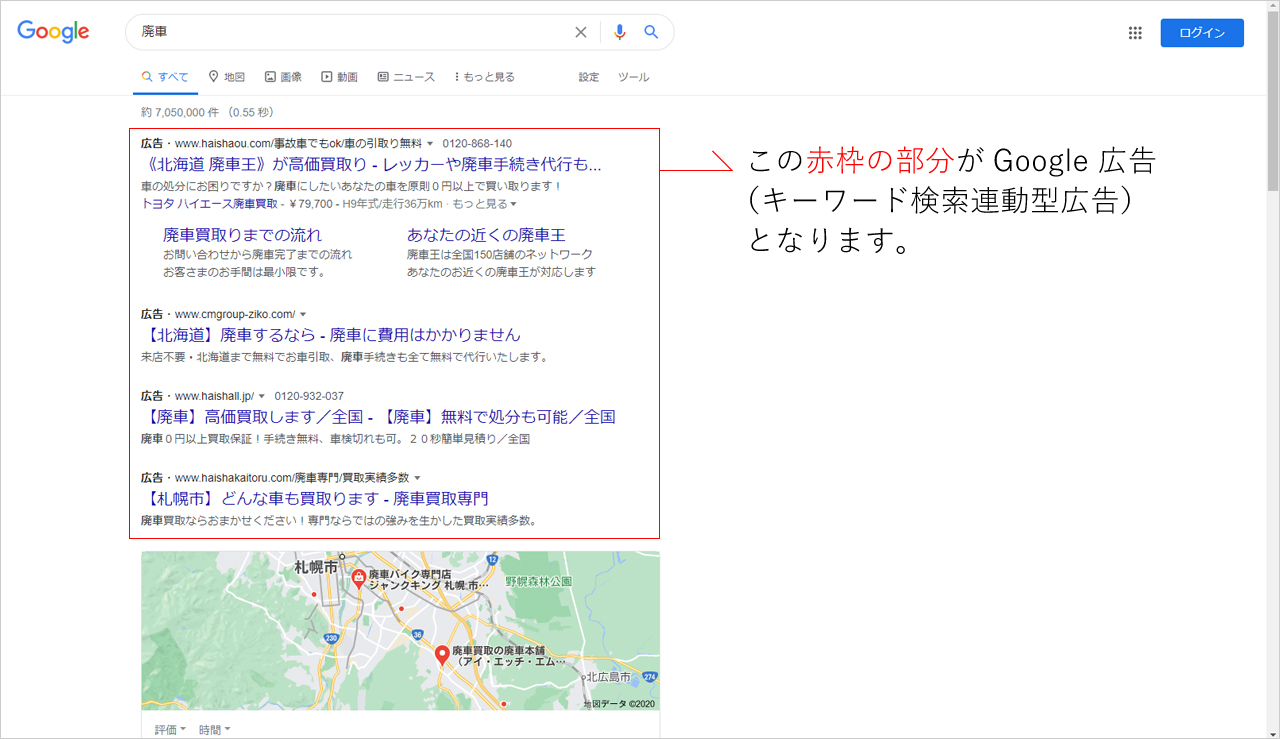
Task: Switch to the 画像 tab
Action: [283, 77]
